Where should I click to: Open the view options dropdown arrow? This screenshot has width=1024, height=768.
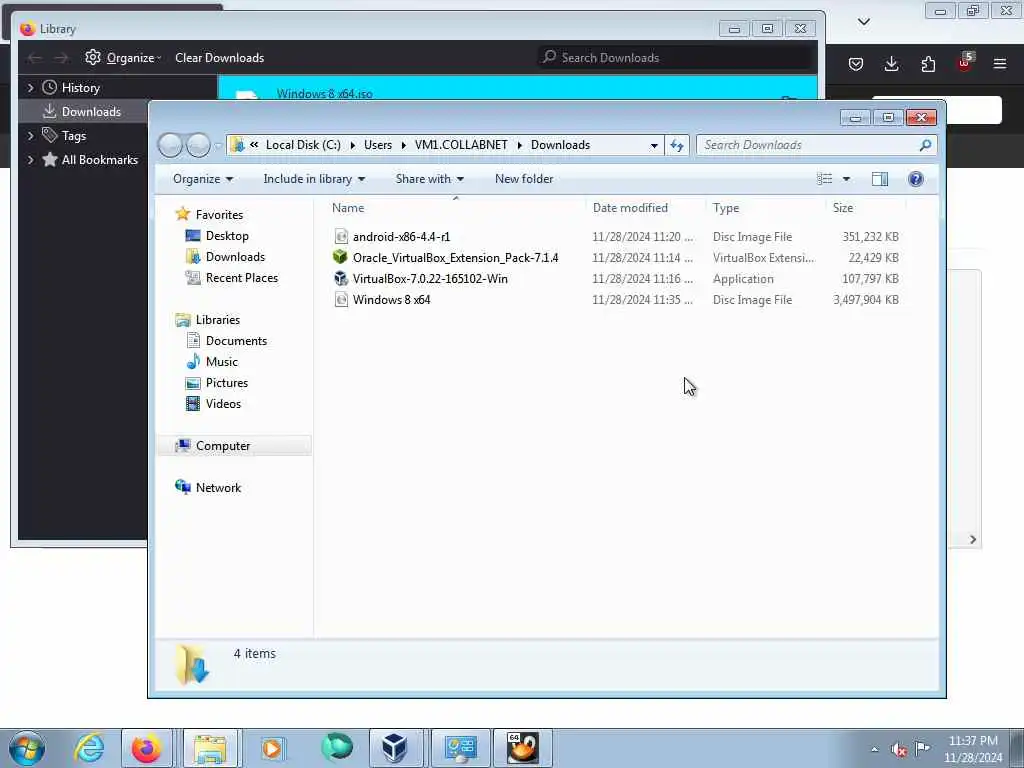[846, 179]
